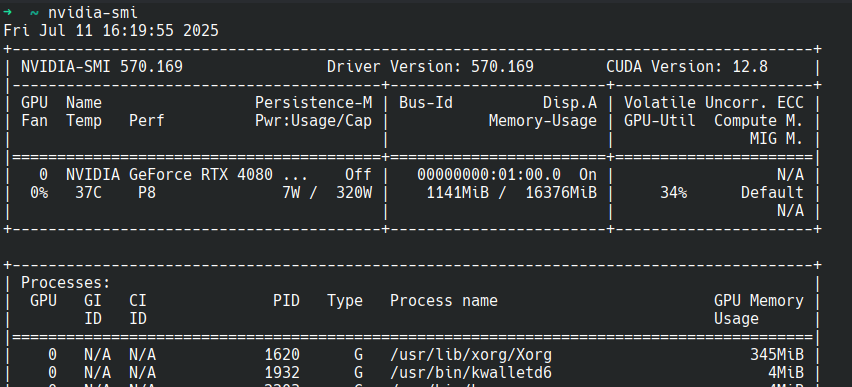The width and height of the screenshot is (852, 387).
Task: Click the green prompt arrow icon
Action: point(7,13)
